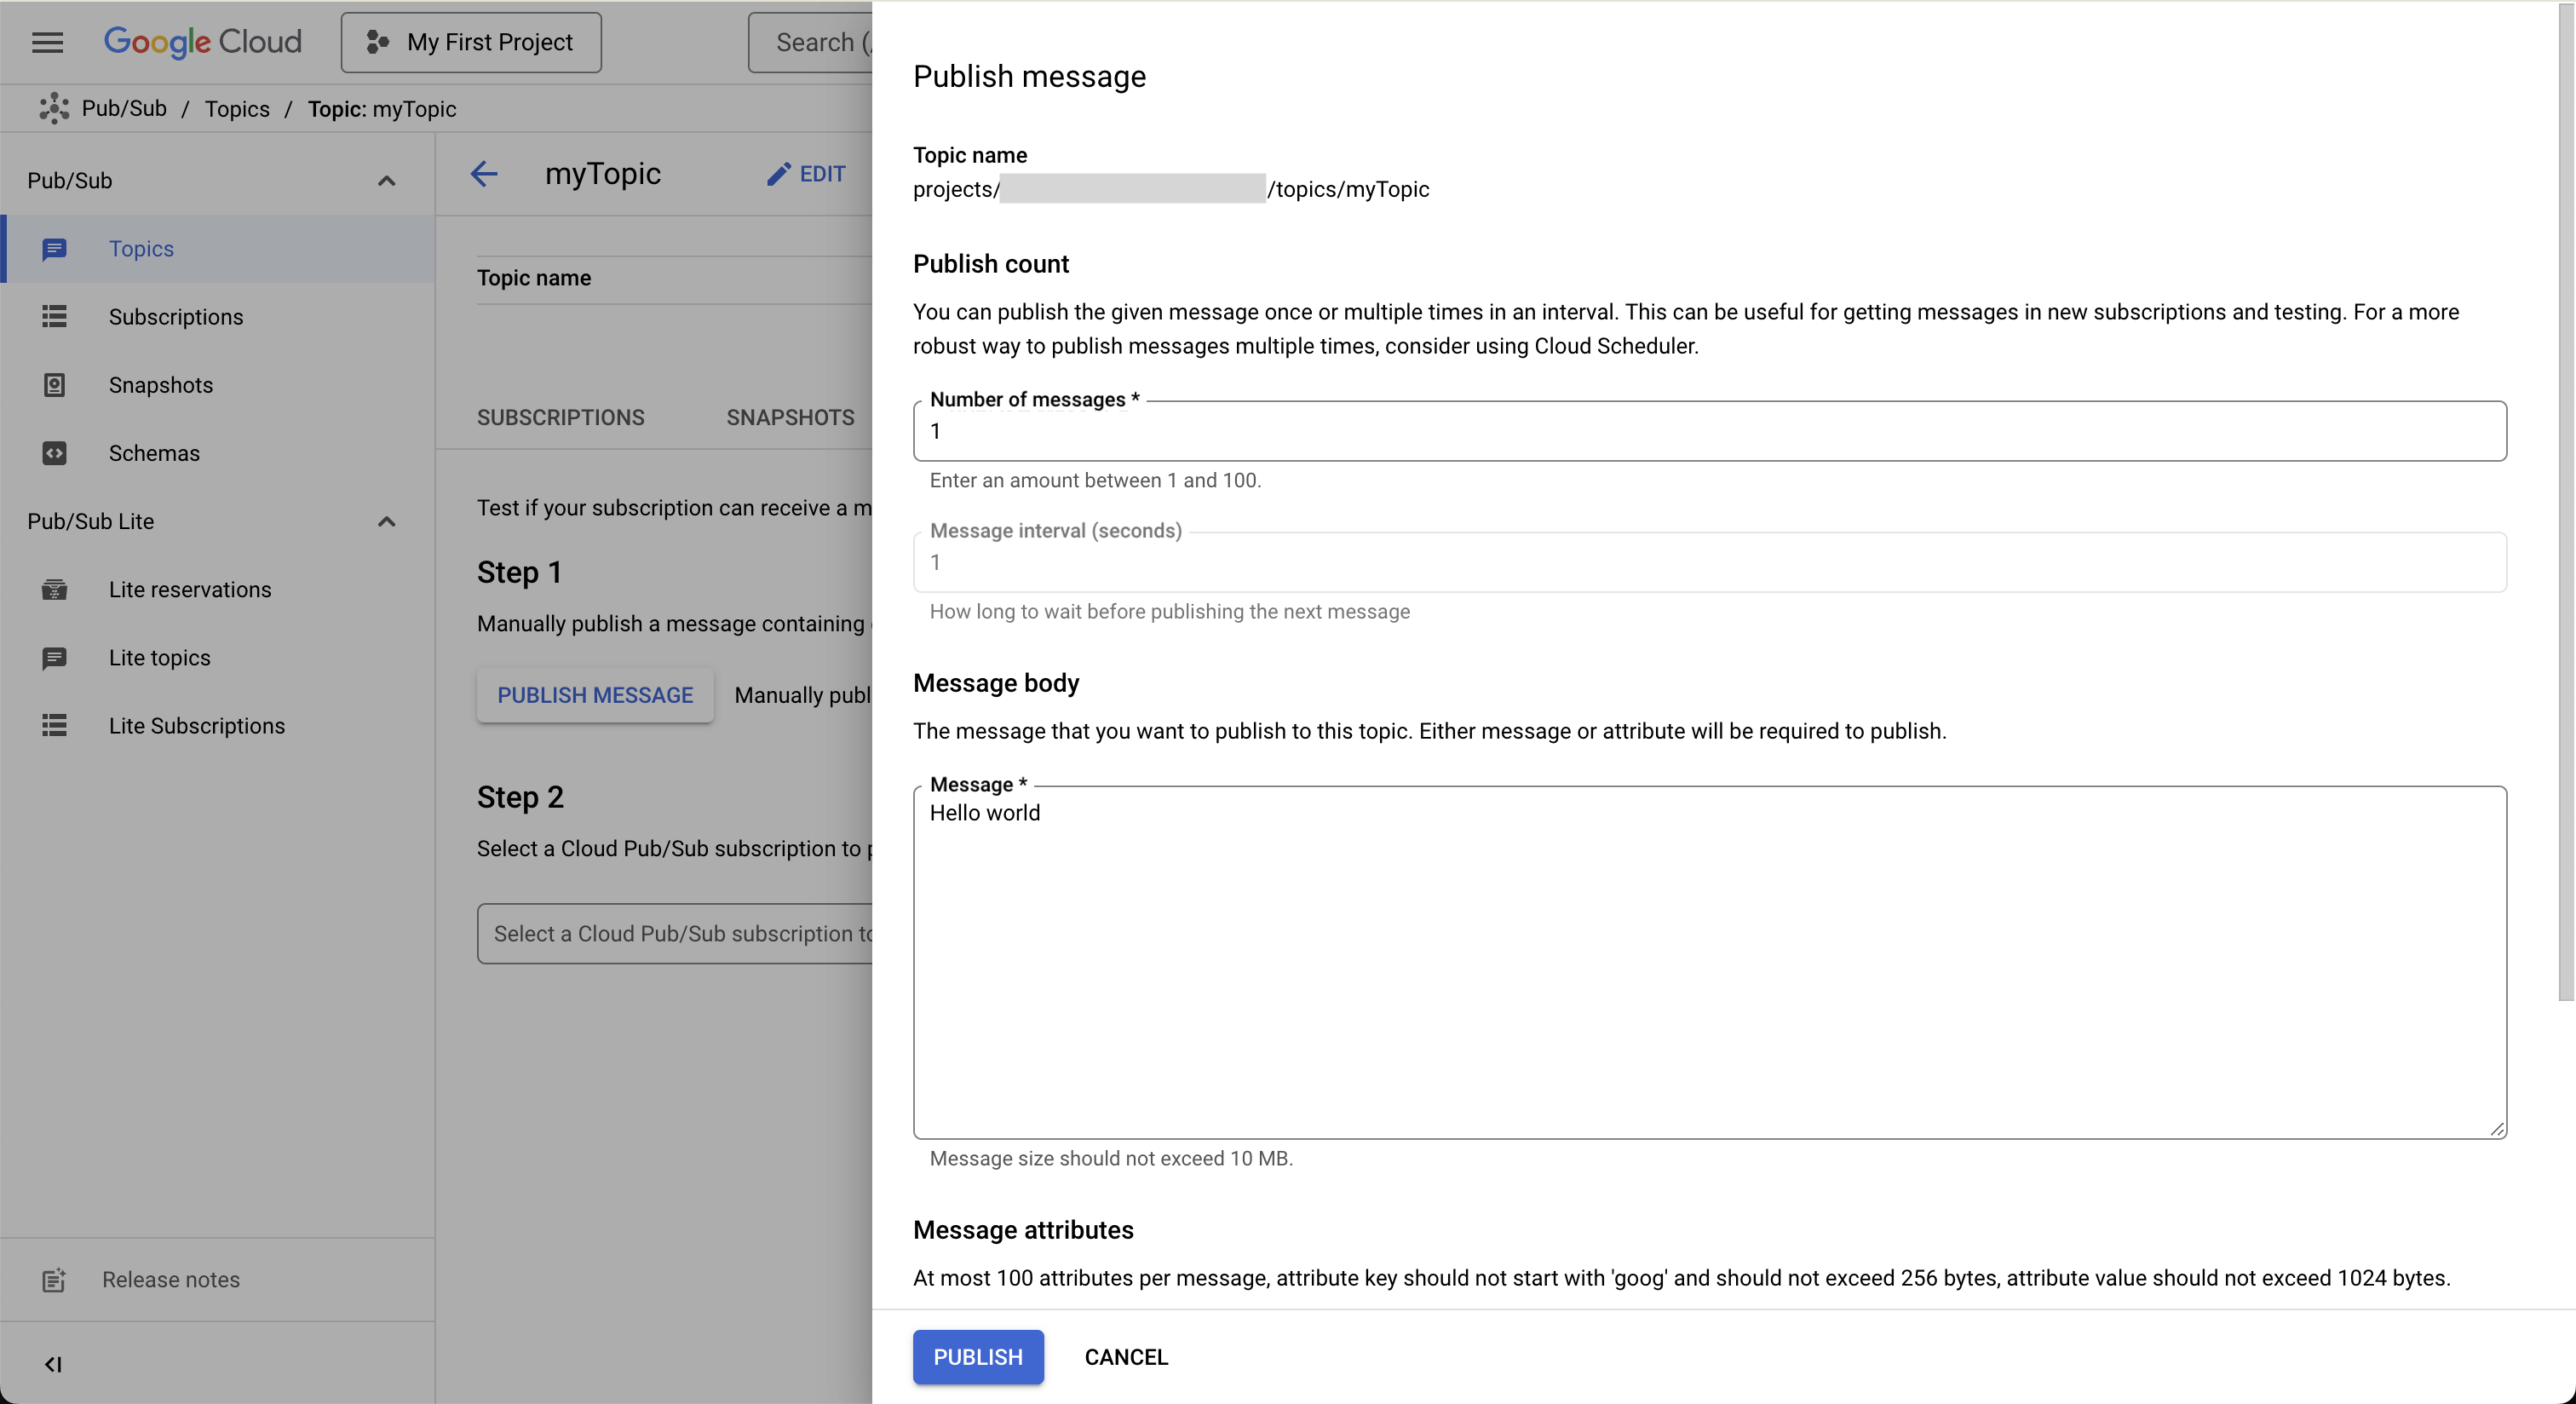Open the My First Project selector

tap(471, 42)
